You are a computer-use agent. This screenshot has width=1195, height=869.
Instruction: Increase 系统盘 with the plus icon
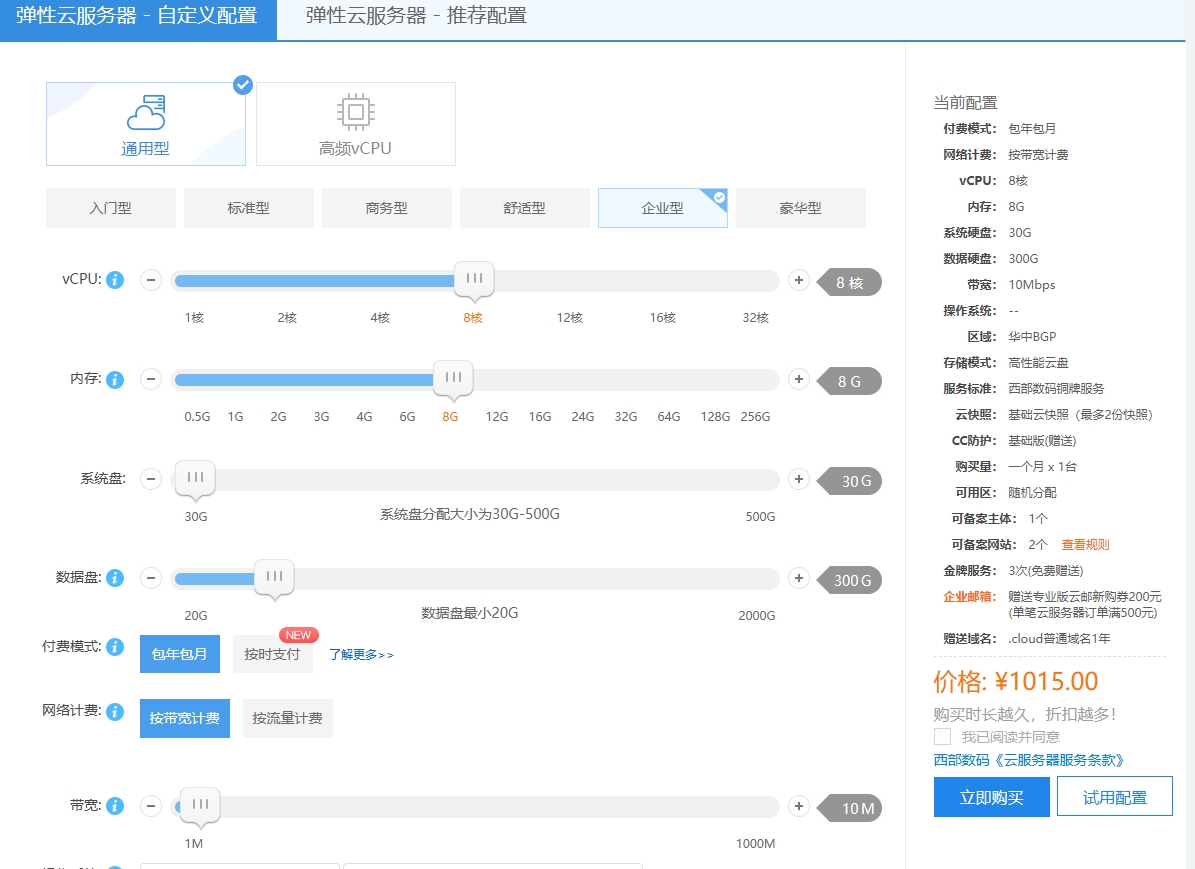point(799,479)
